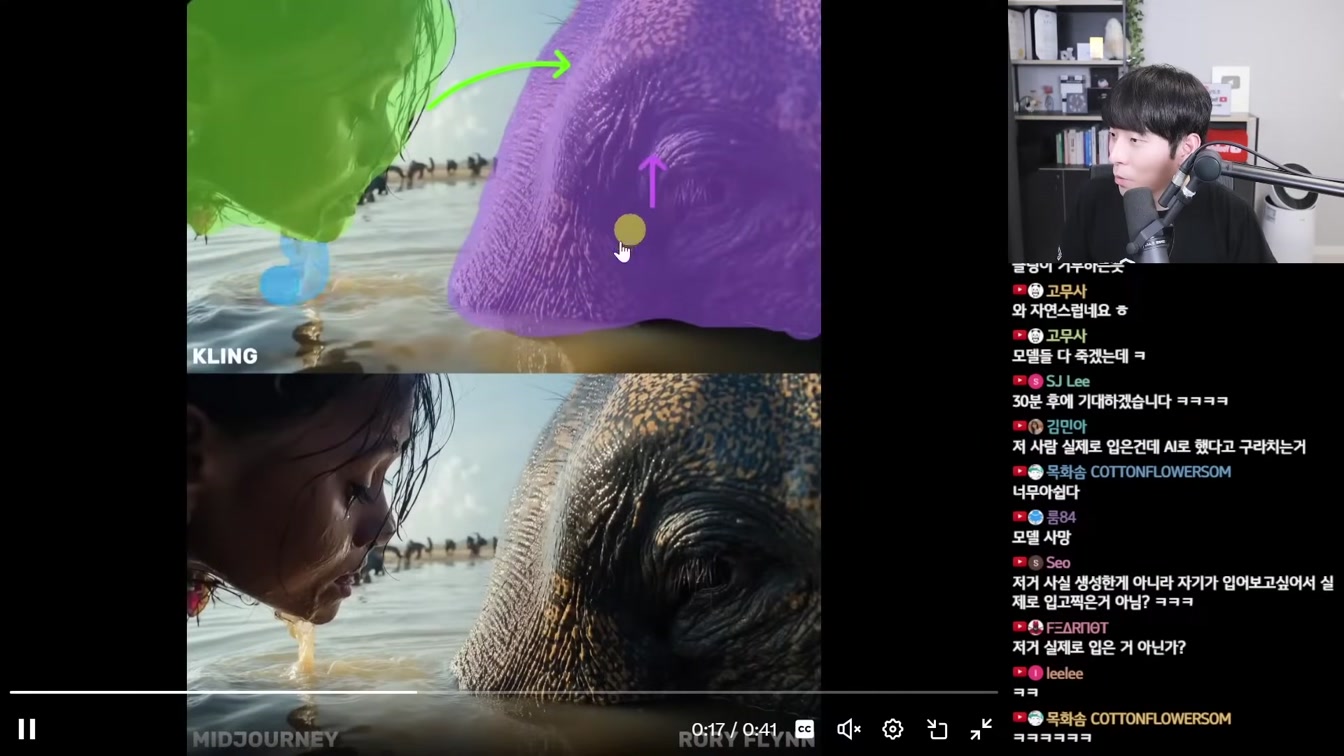
Task: Select message '저거 실제로 입은 거 아닌가?'
Action: 1099,648
